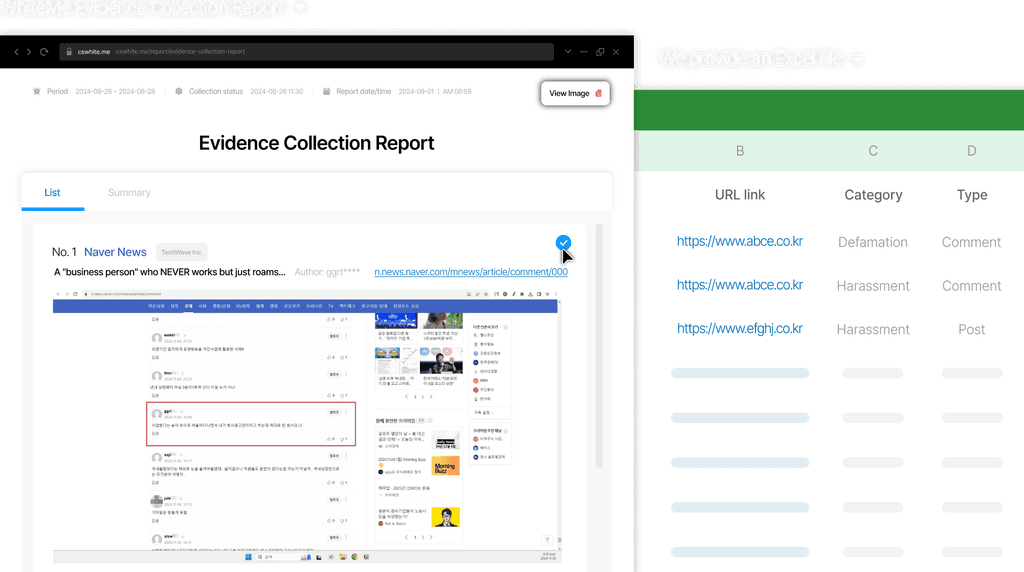Click the Collection status gear icon
This screenshot has height=572, width=1024.
coord(179,91)
